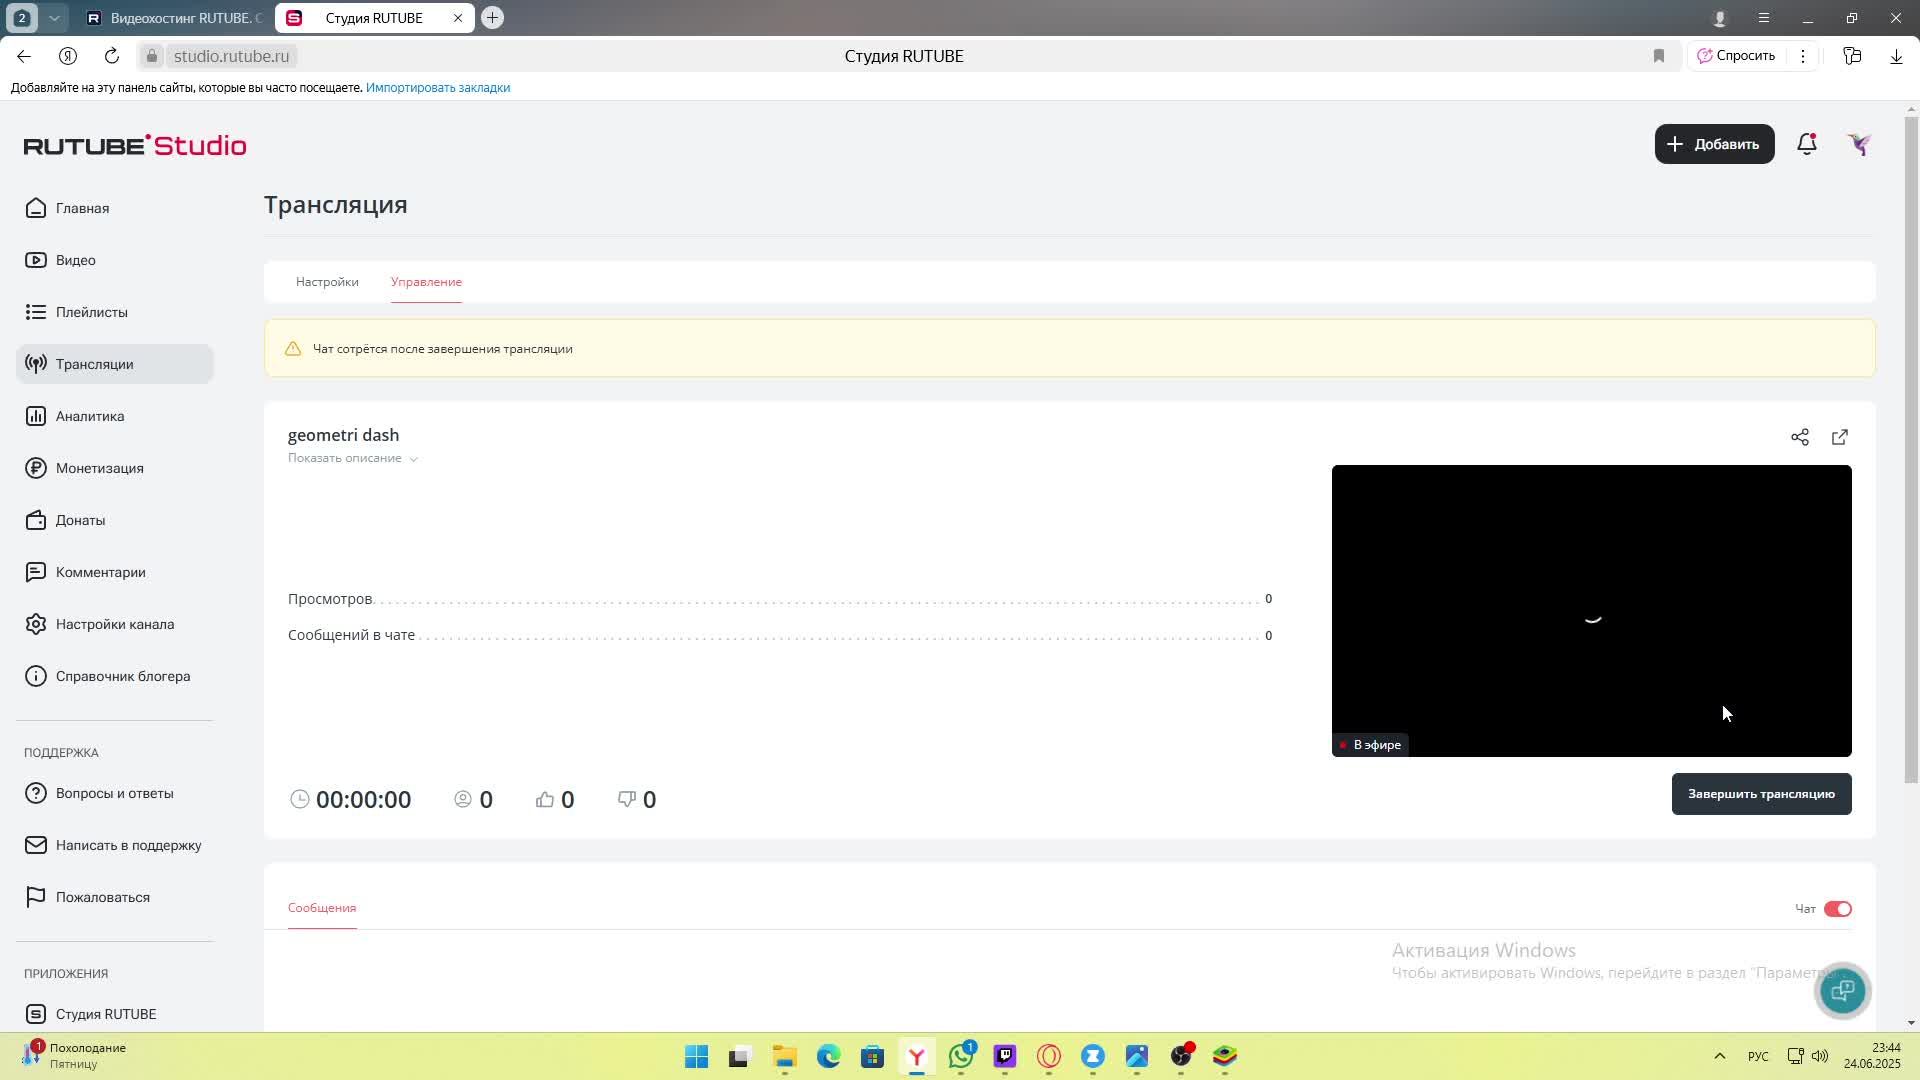Screen dimensions: 1920x1080
Task: Open File Explorer from taskbar
Action: click(784, 1057)
